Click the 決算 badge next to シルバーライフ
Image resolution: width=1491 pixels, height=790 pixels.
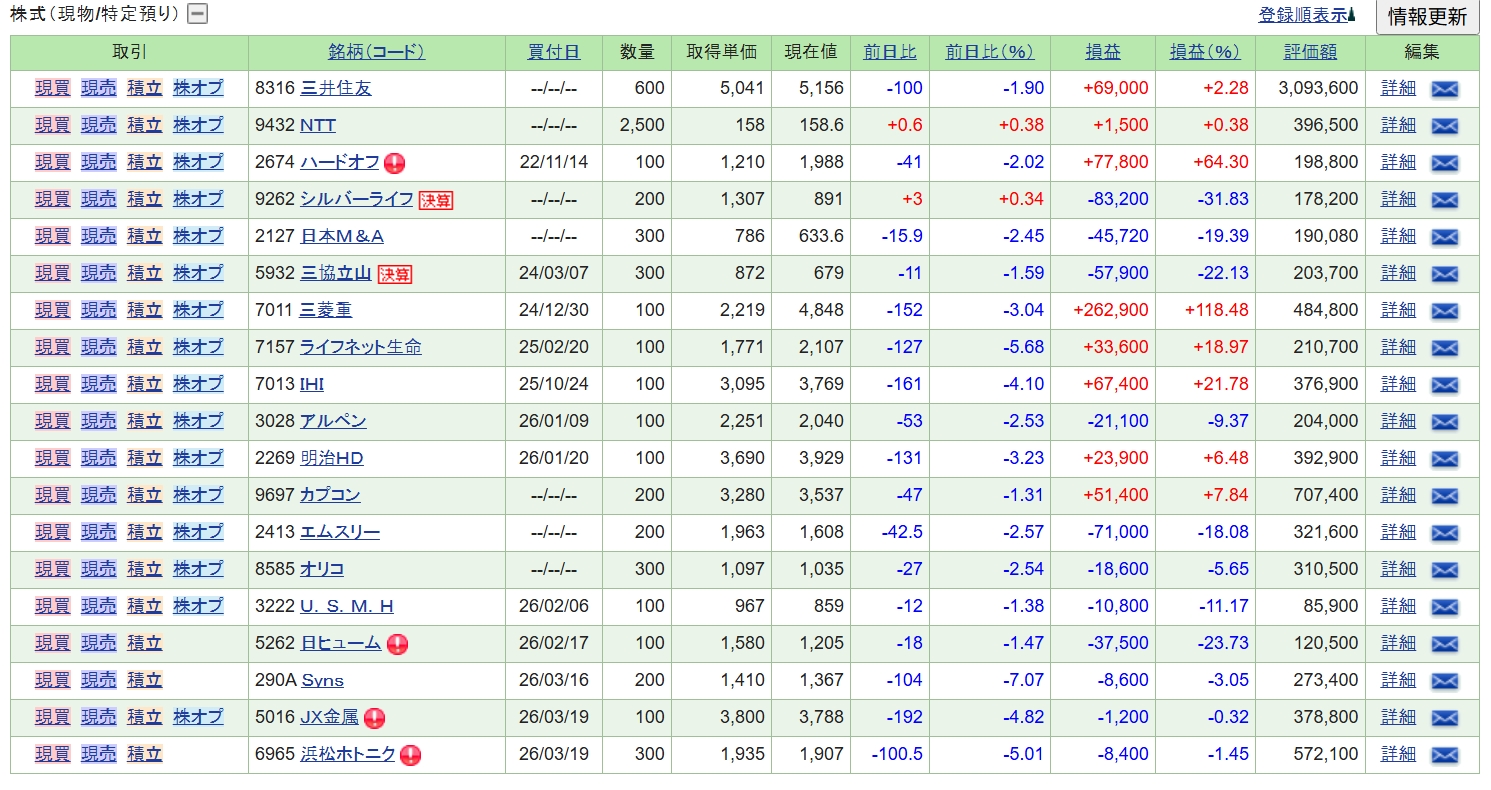pyautogui.click(x=435, y=200)
